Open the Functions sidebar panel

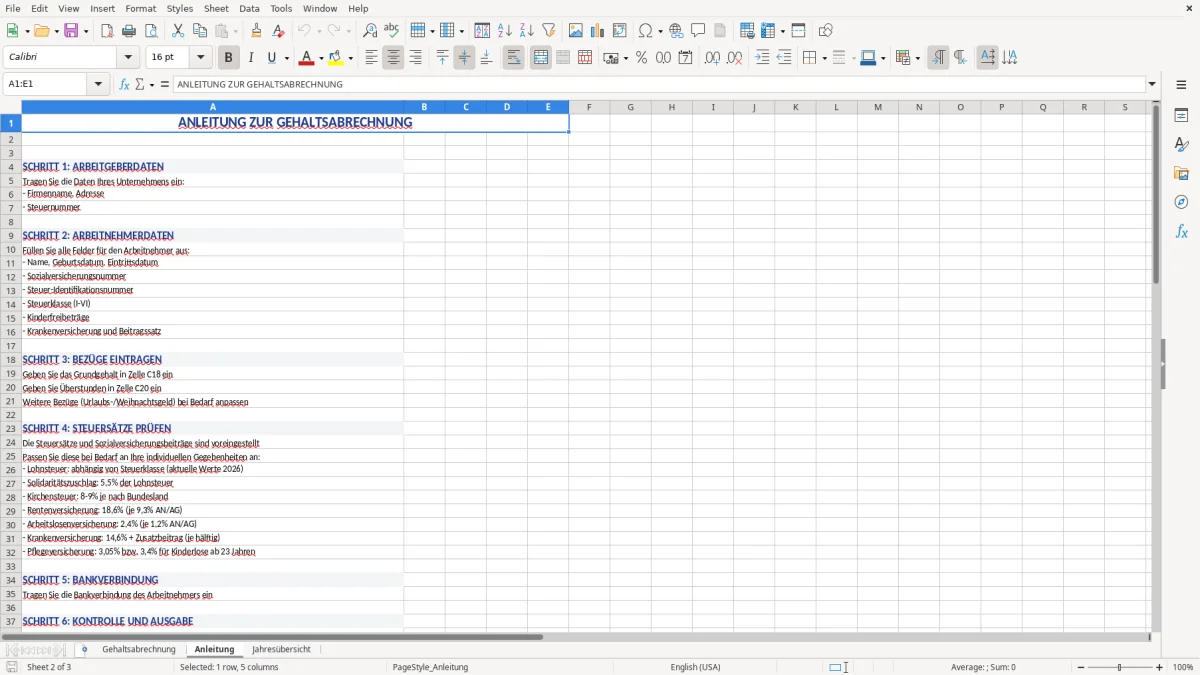pyautogui.click(x=1182, y=231)
